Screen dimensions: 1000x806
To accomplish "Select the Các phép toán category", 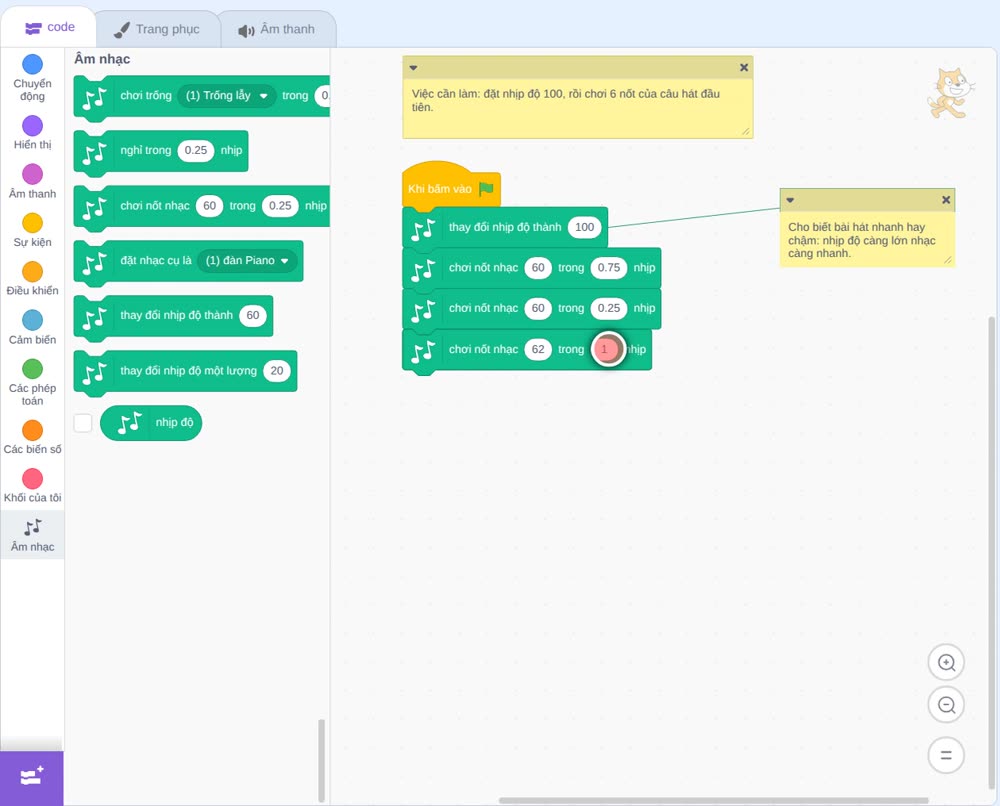I will coord(33,383).
